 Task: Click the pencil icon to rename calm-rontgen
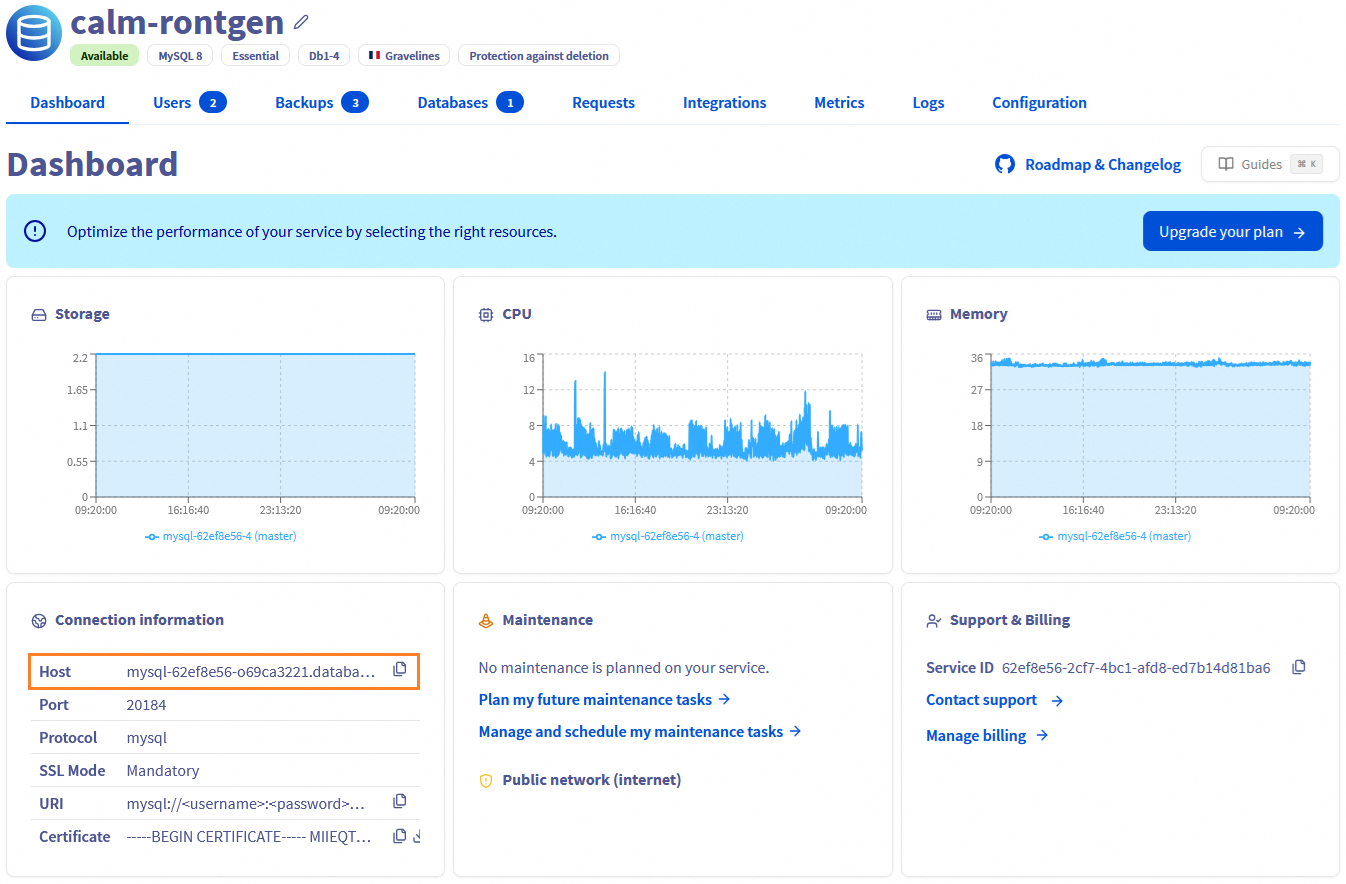(301, 22)
